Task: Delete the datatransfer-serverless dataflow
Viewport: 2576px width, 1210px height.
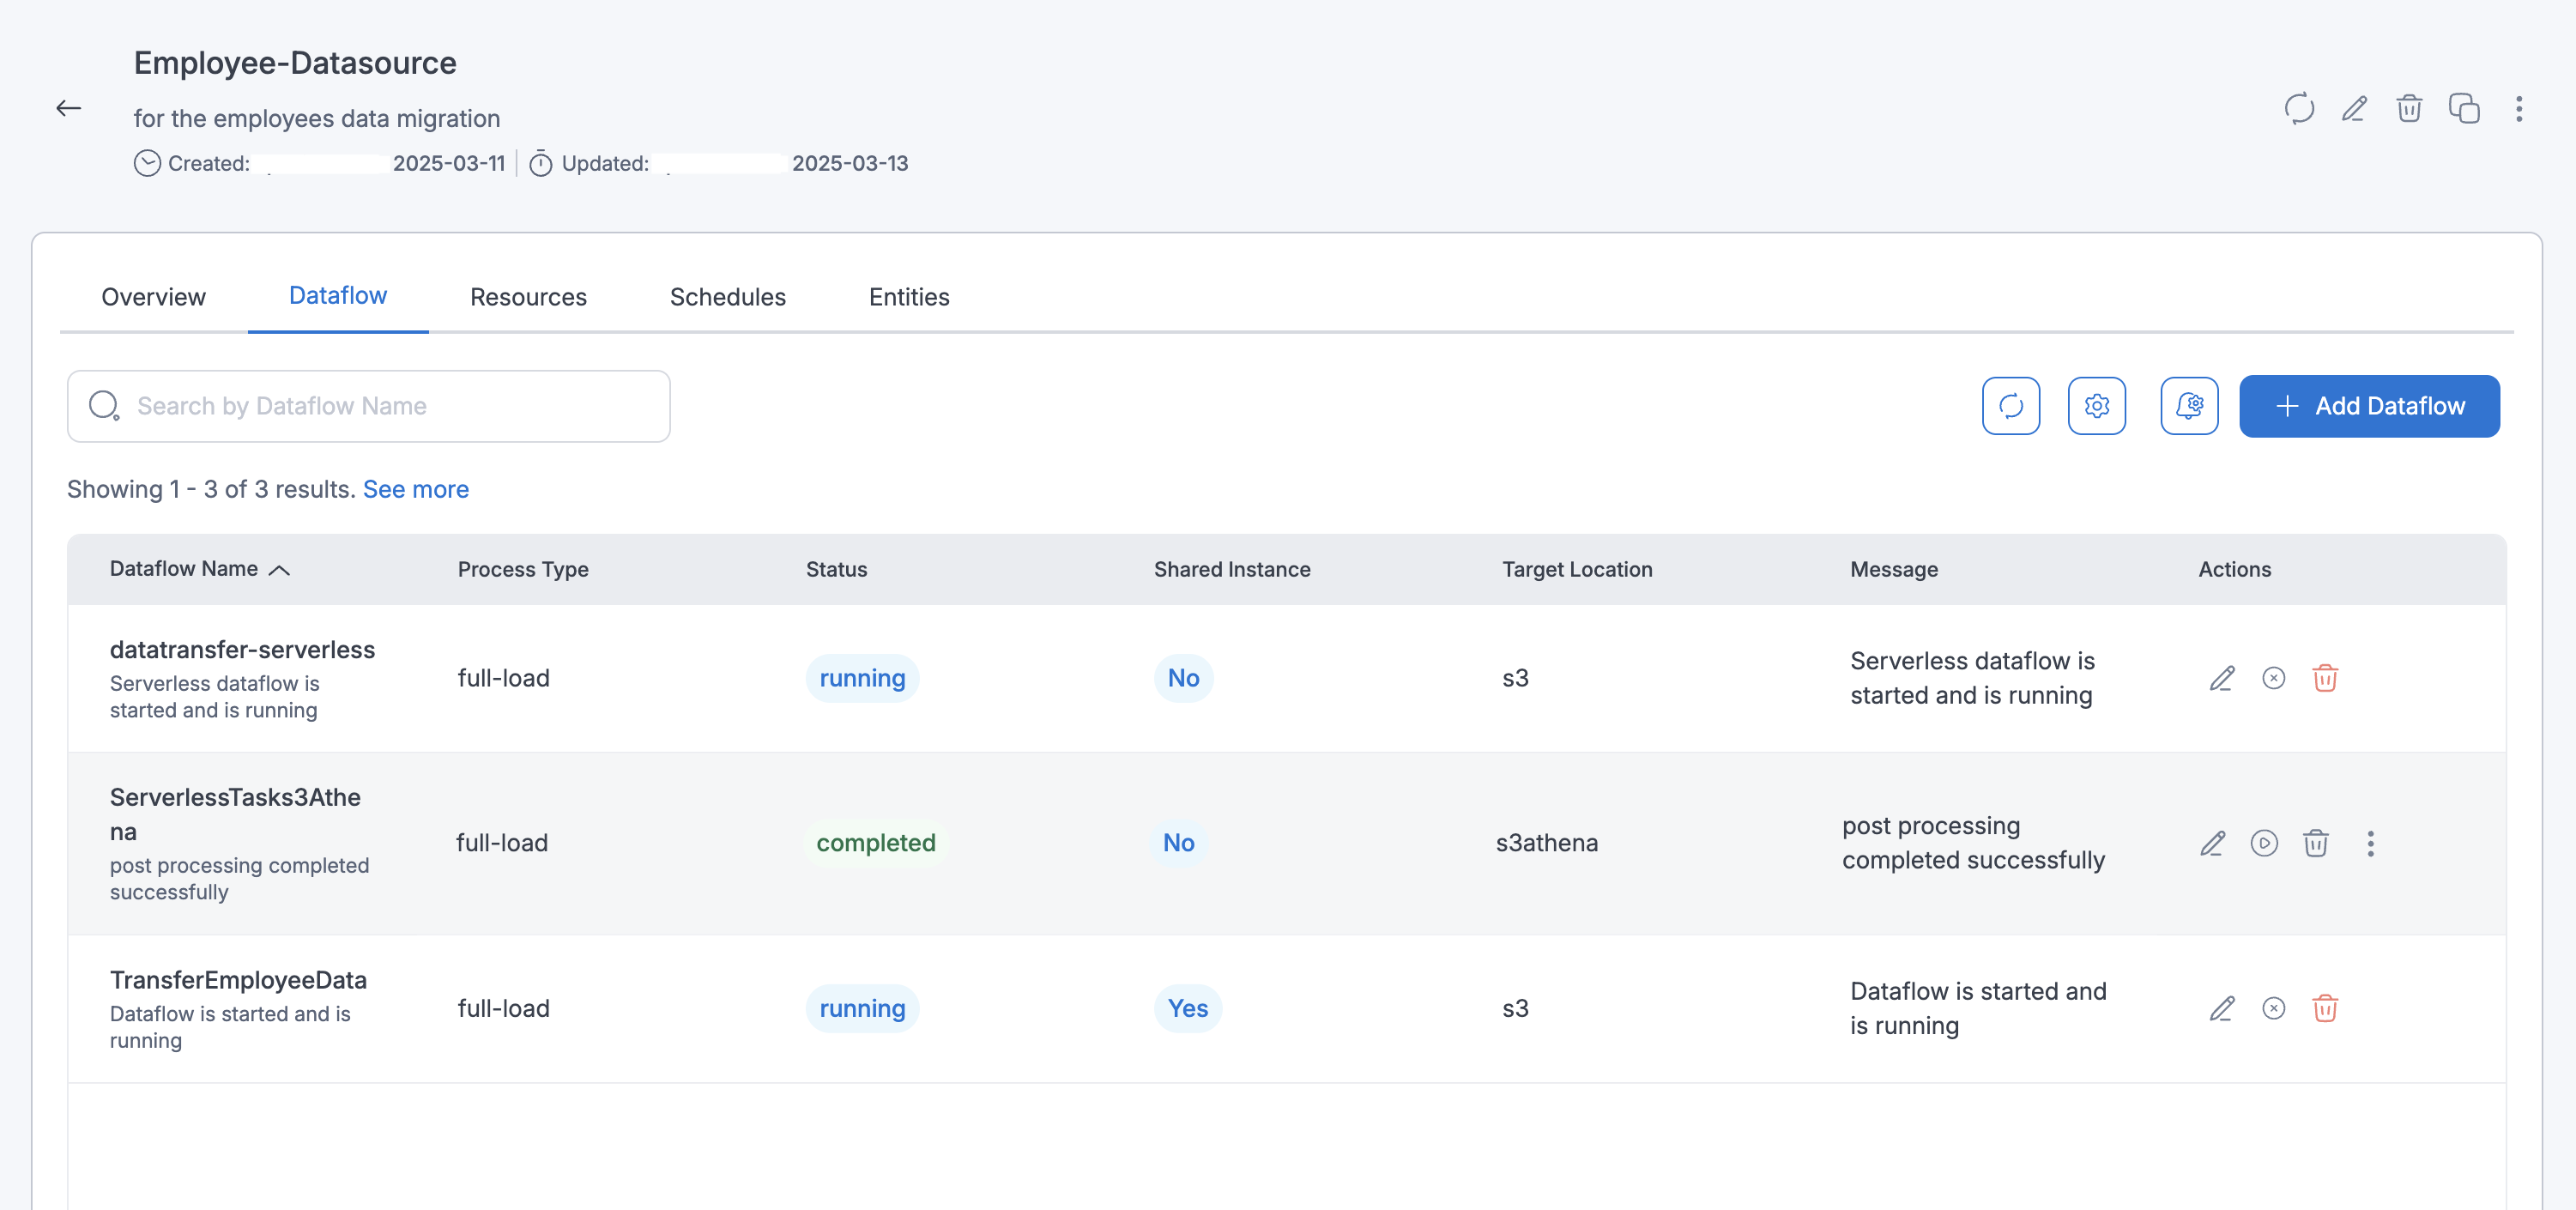Action: pyautogui.click(x=2325, y=678)
